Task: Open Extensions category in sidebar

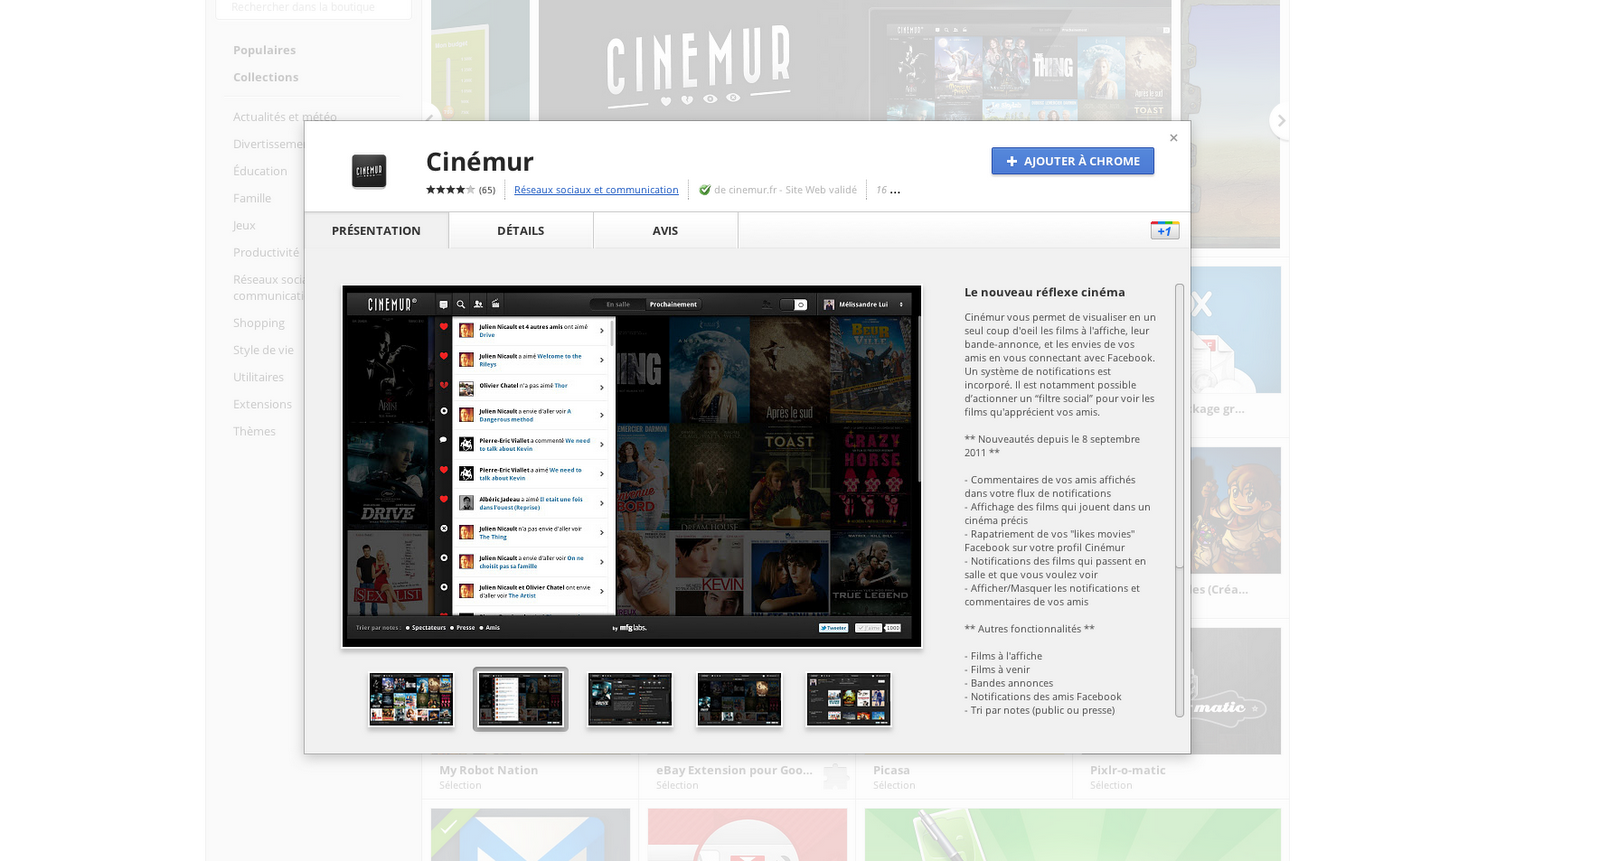Action: pyautogui.click(x=263, y=404)
